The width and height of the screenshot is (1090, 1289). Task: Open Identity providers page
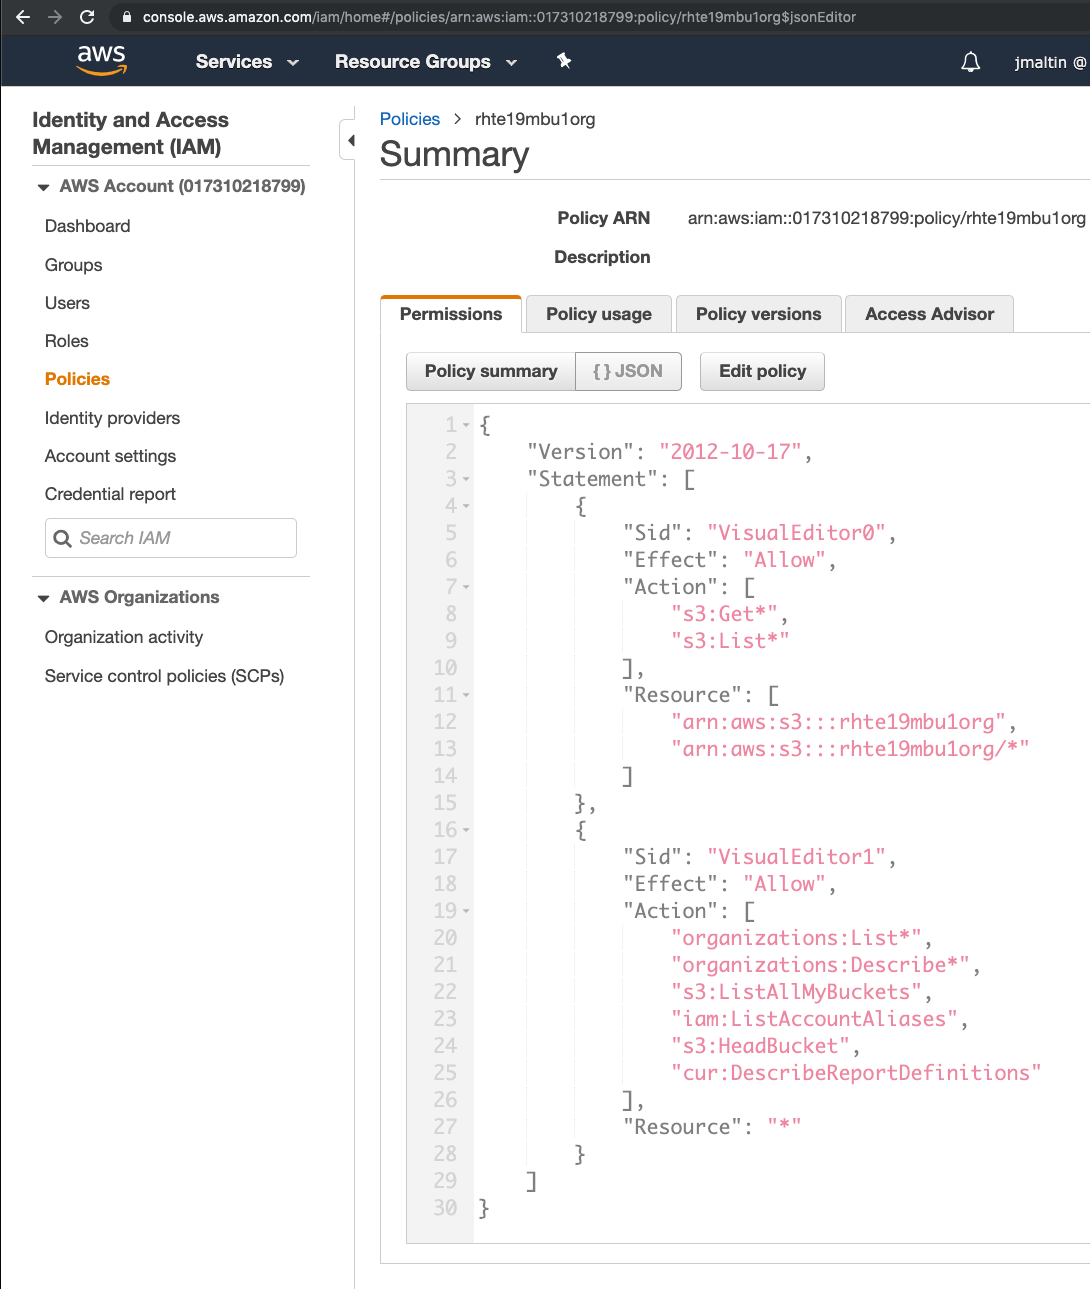[112, 418]
